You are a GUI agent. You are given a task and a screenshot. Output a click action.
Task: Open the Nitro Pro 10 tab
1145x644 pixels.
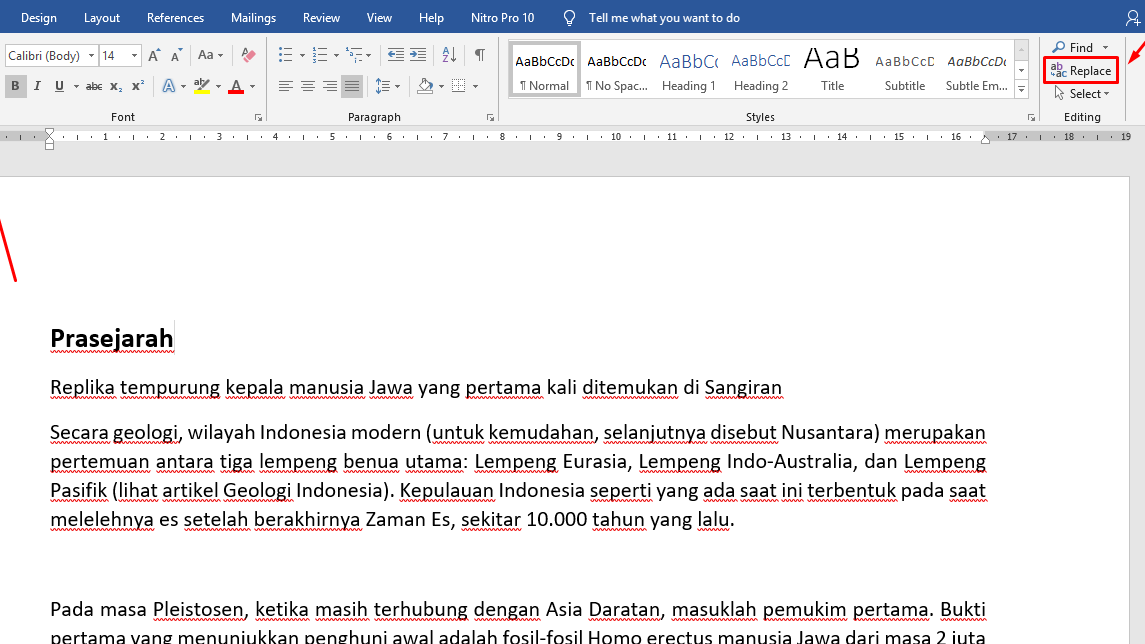pyautogui.click(x=502, y=18)
